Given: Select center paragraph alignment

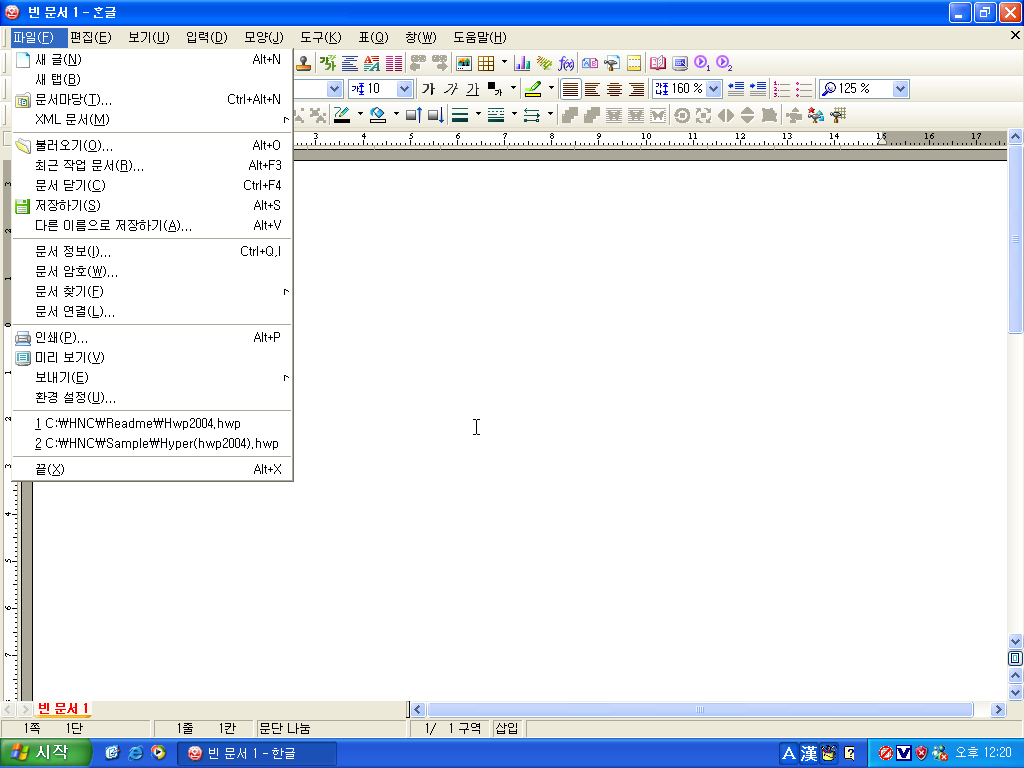Looking at the screenshot, I should [614, 88].
